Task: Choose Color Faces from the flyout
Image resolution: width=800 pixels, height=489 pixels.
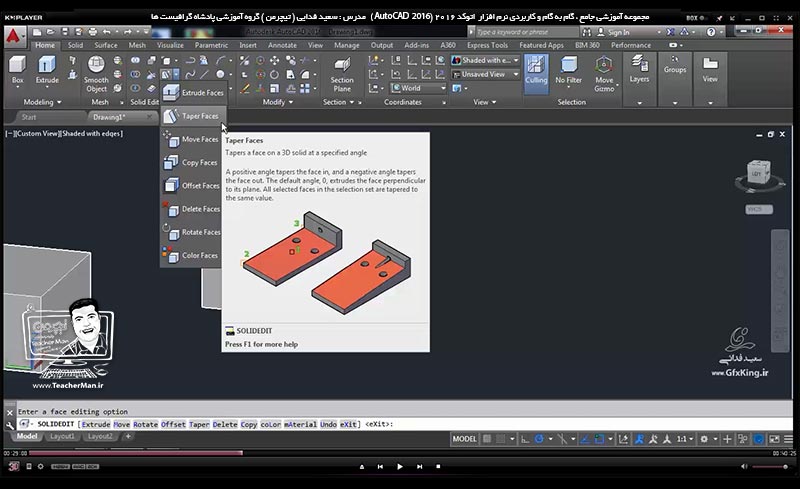Action: pos(191,255)
